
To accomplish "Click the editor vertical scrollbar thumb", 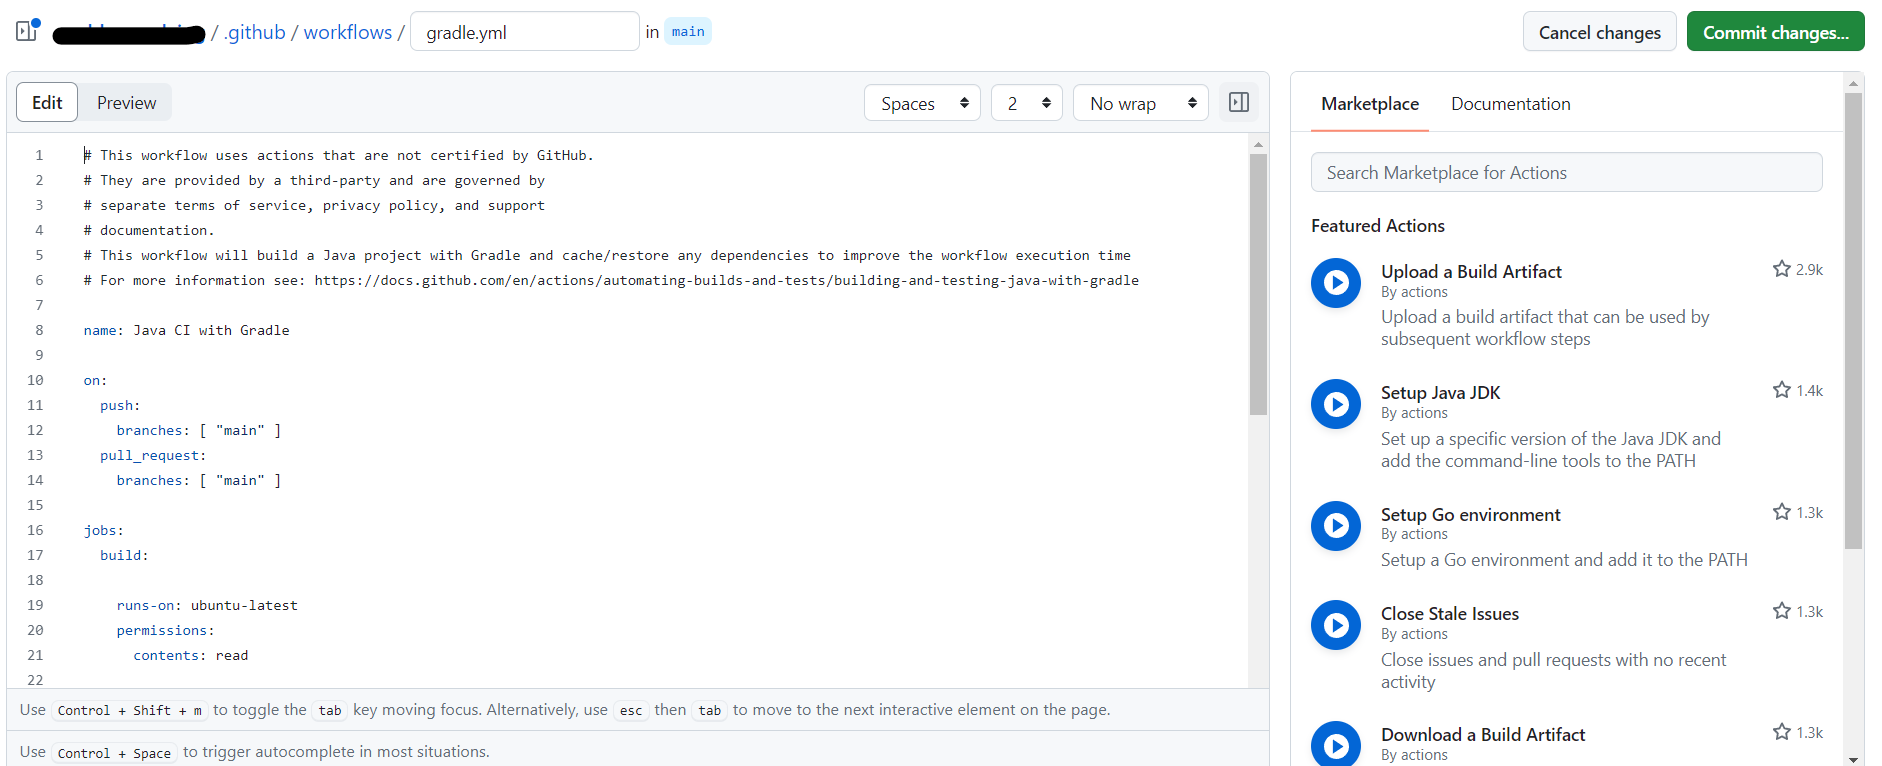I will [x=1258, y=284].
